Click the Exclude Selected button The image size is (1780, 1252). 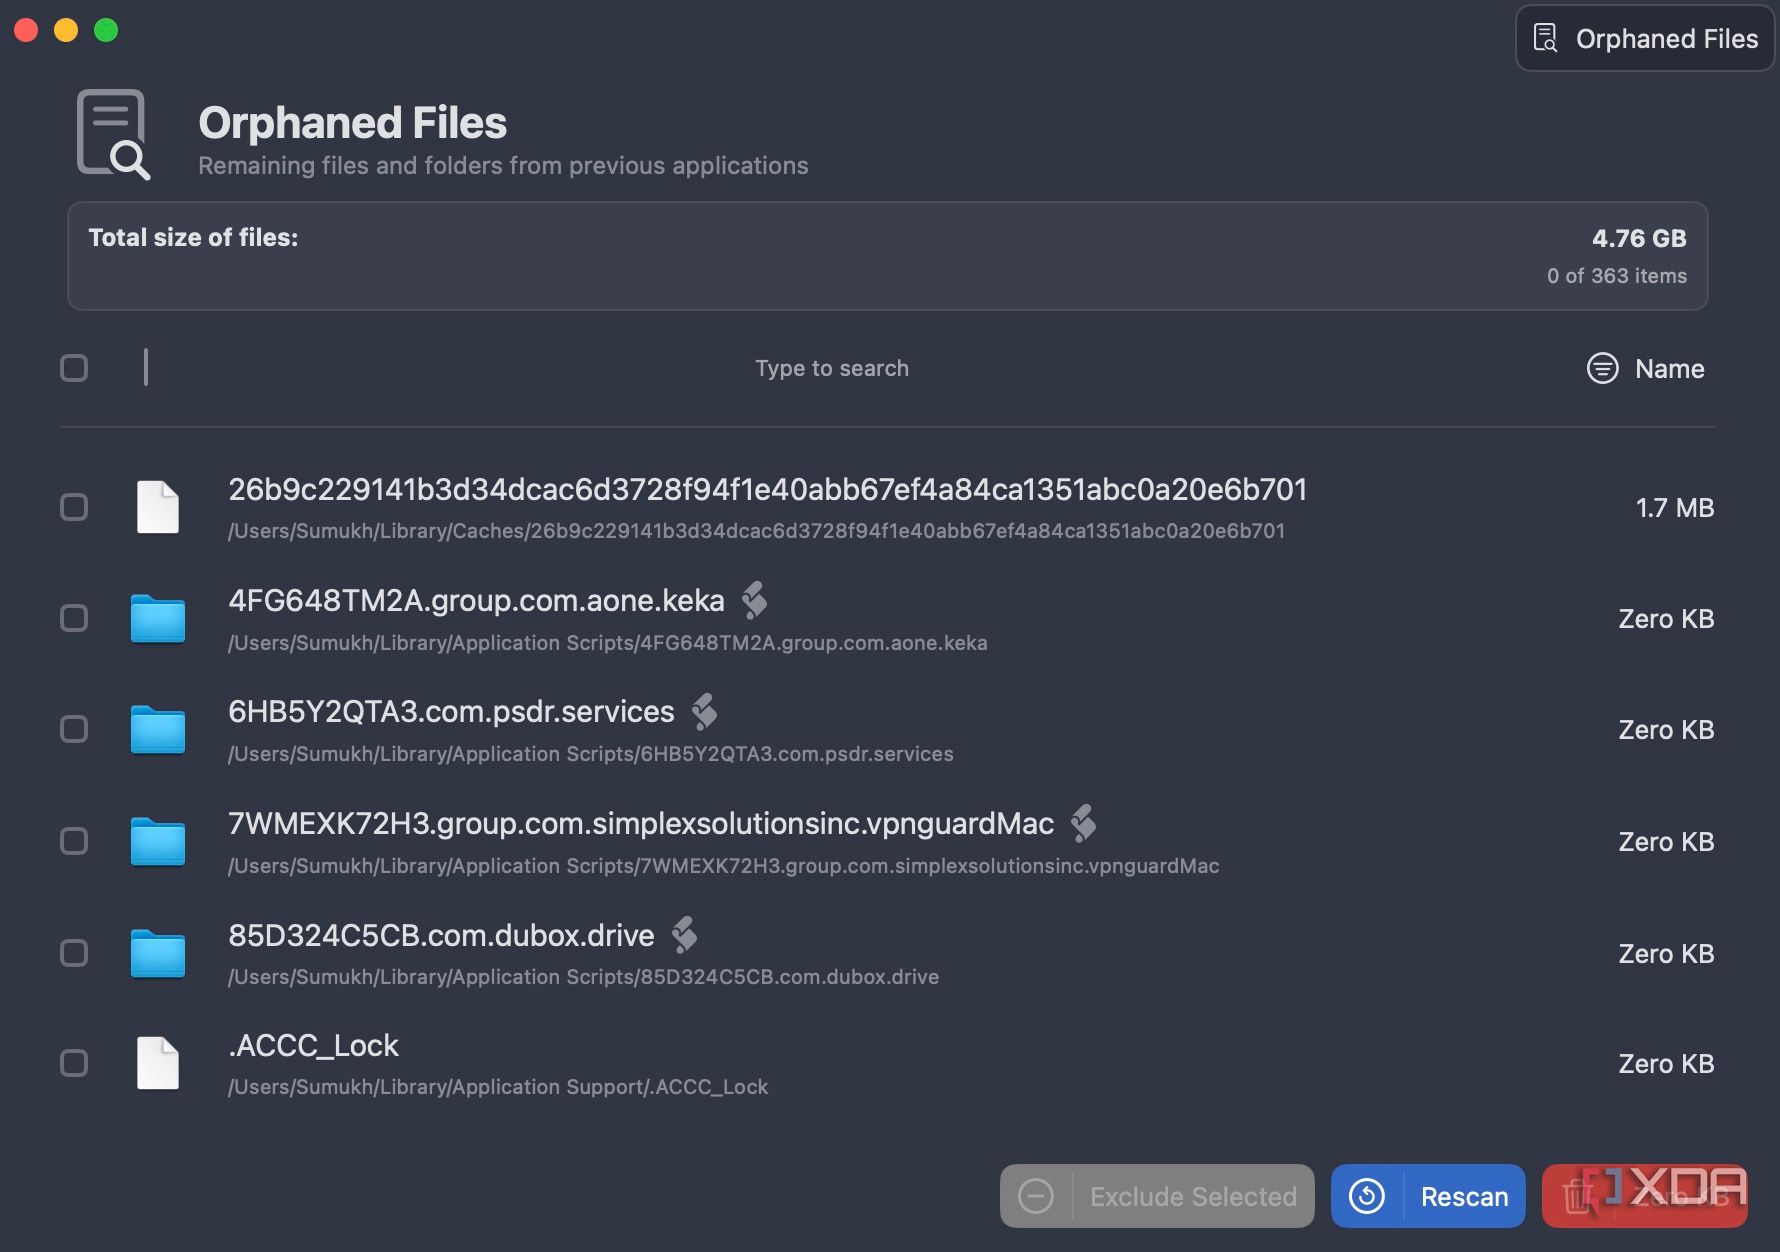[1157, 1196]
